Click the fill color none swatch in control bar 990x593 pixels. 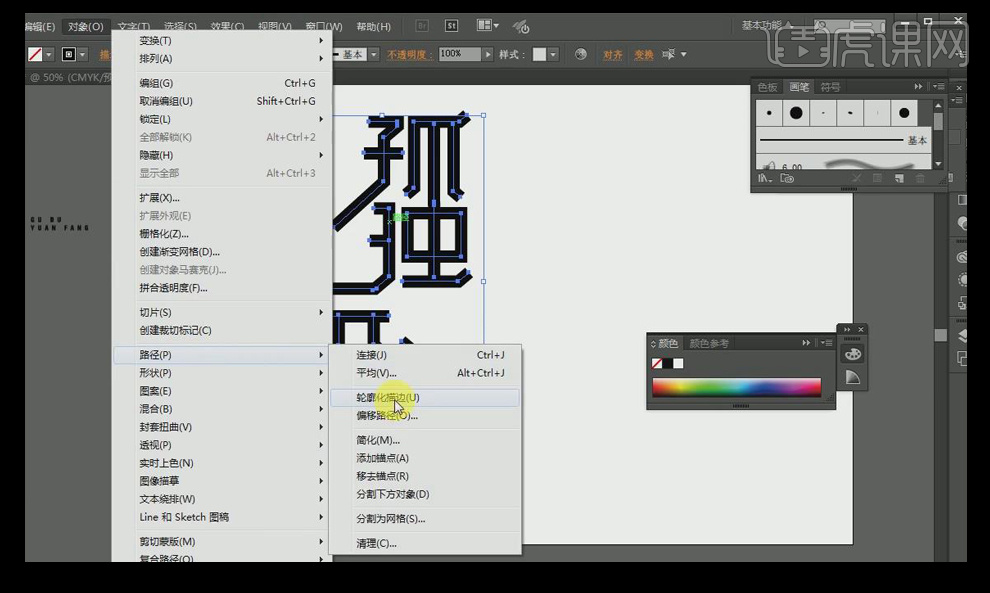click(35, 54)
